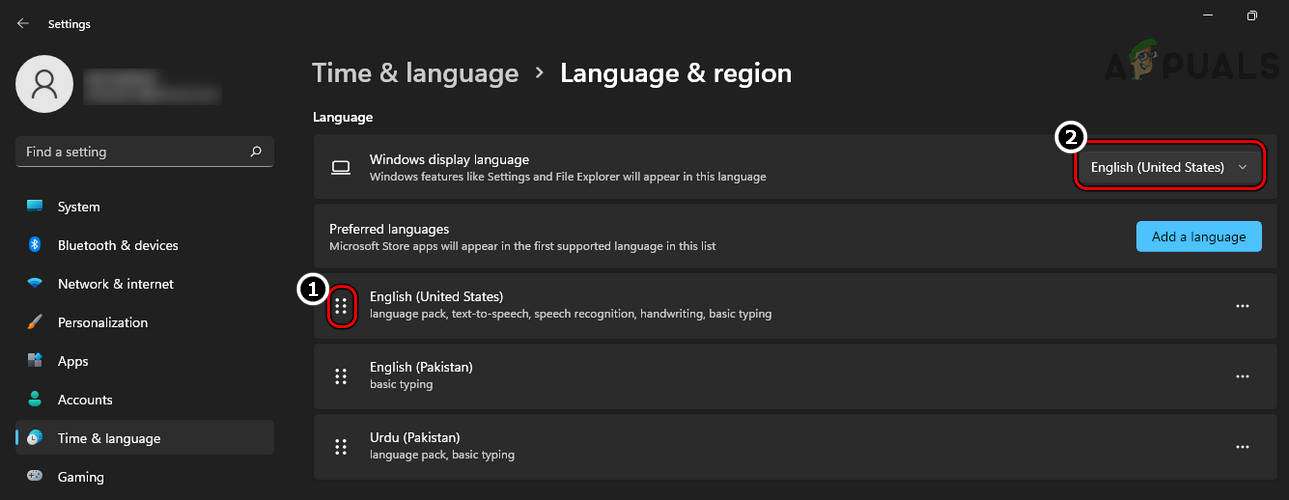Click Add a language button

(1198, 237)
